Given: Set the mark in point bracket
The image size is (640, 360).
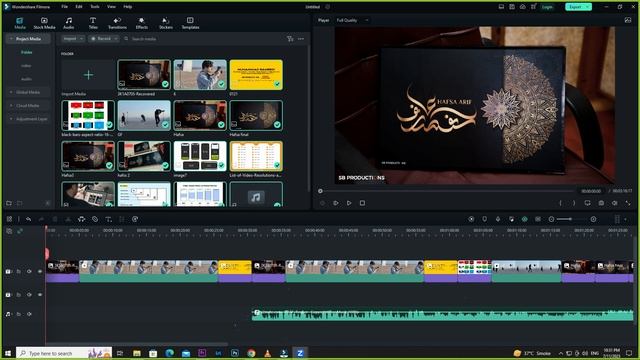Looking at the screenshot, I should pos(560,203).
